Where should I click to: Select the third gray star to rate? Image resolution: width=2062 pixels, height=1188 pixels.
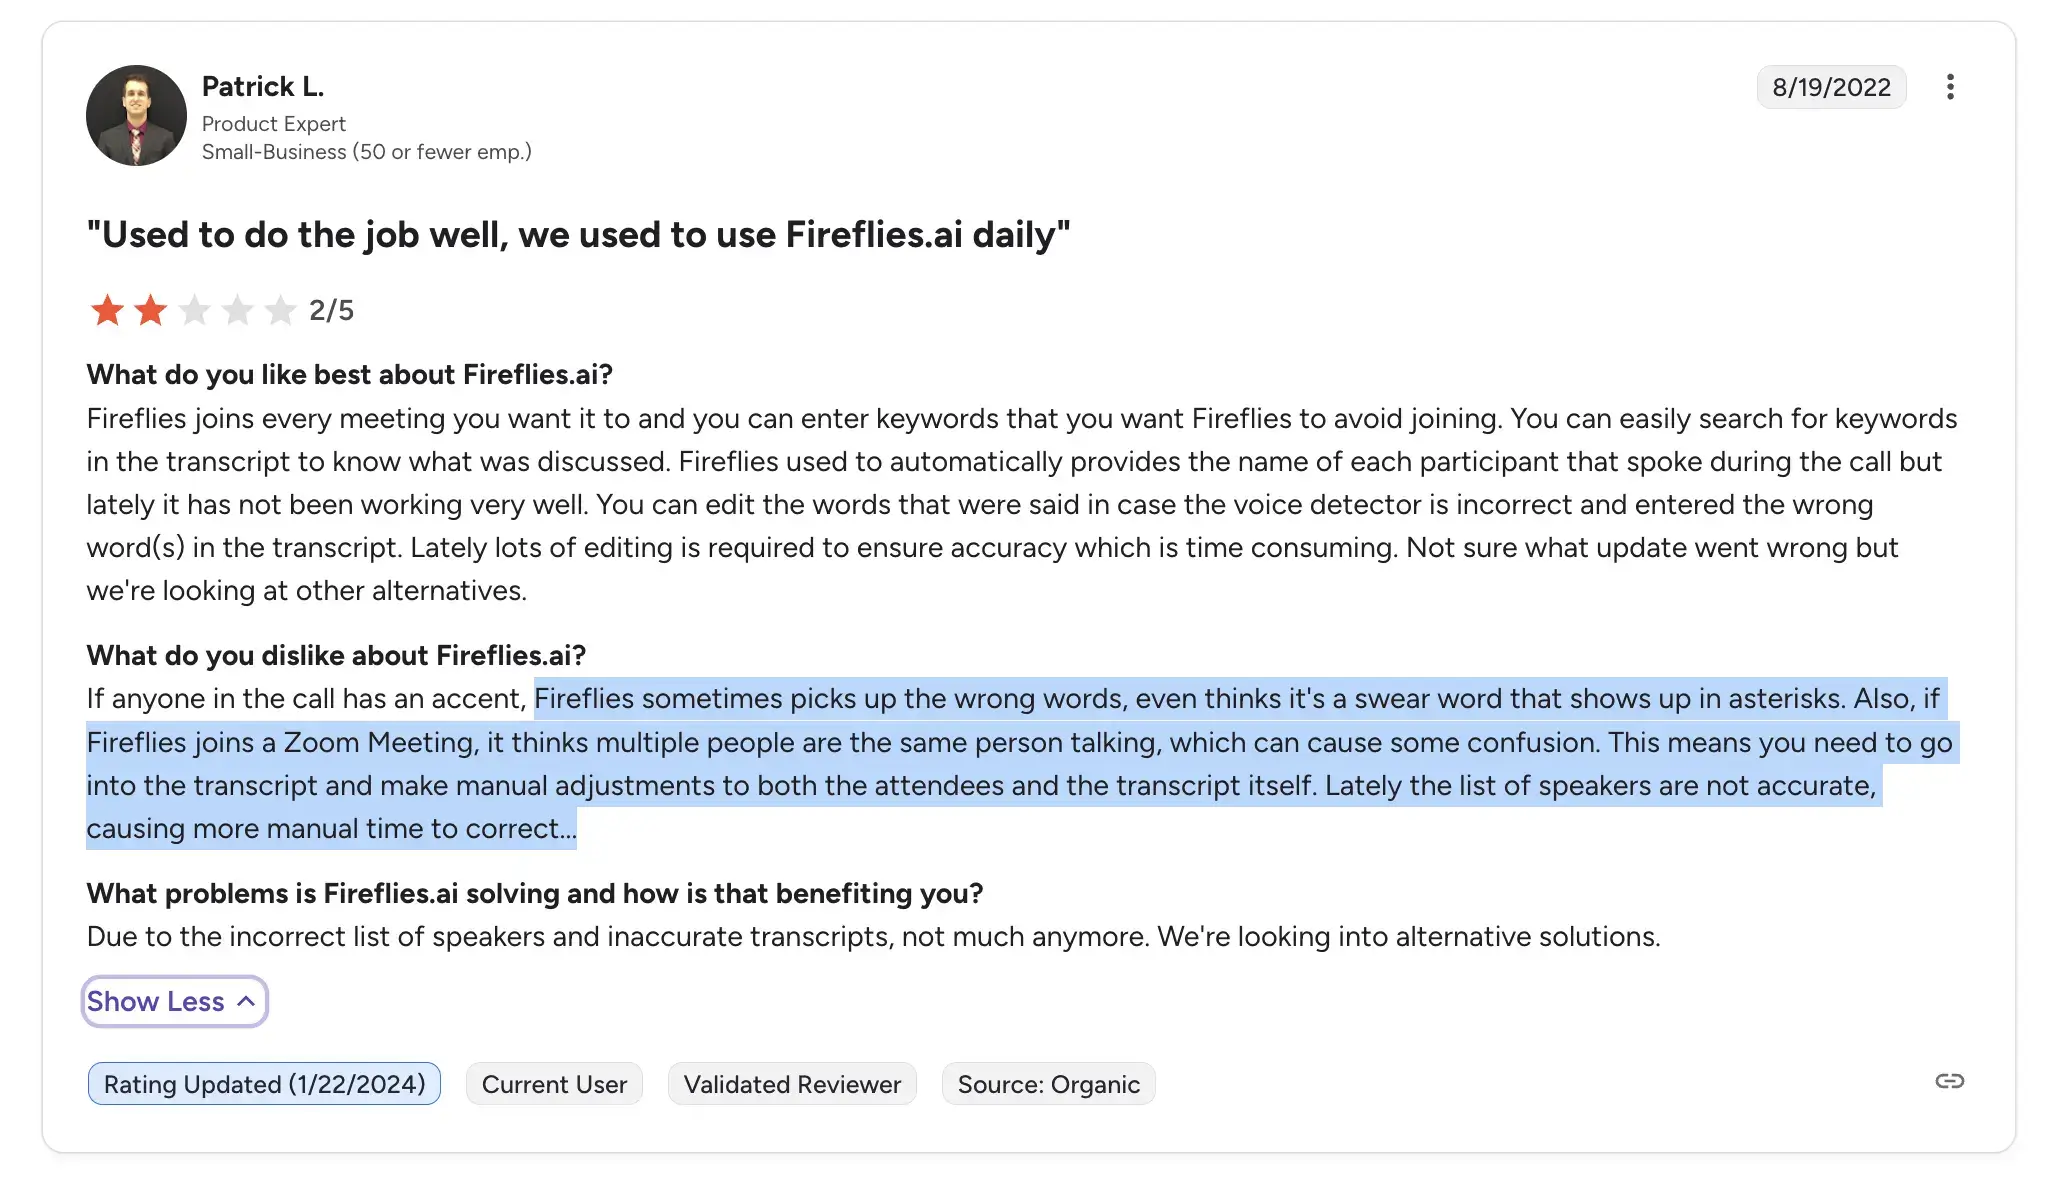[192, 310]
